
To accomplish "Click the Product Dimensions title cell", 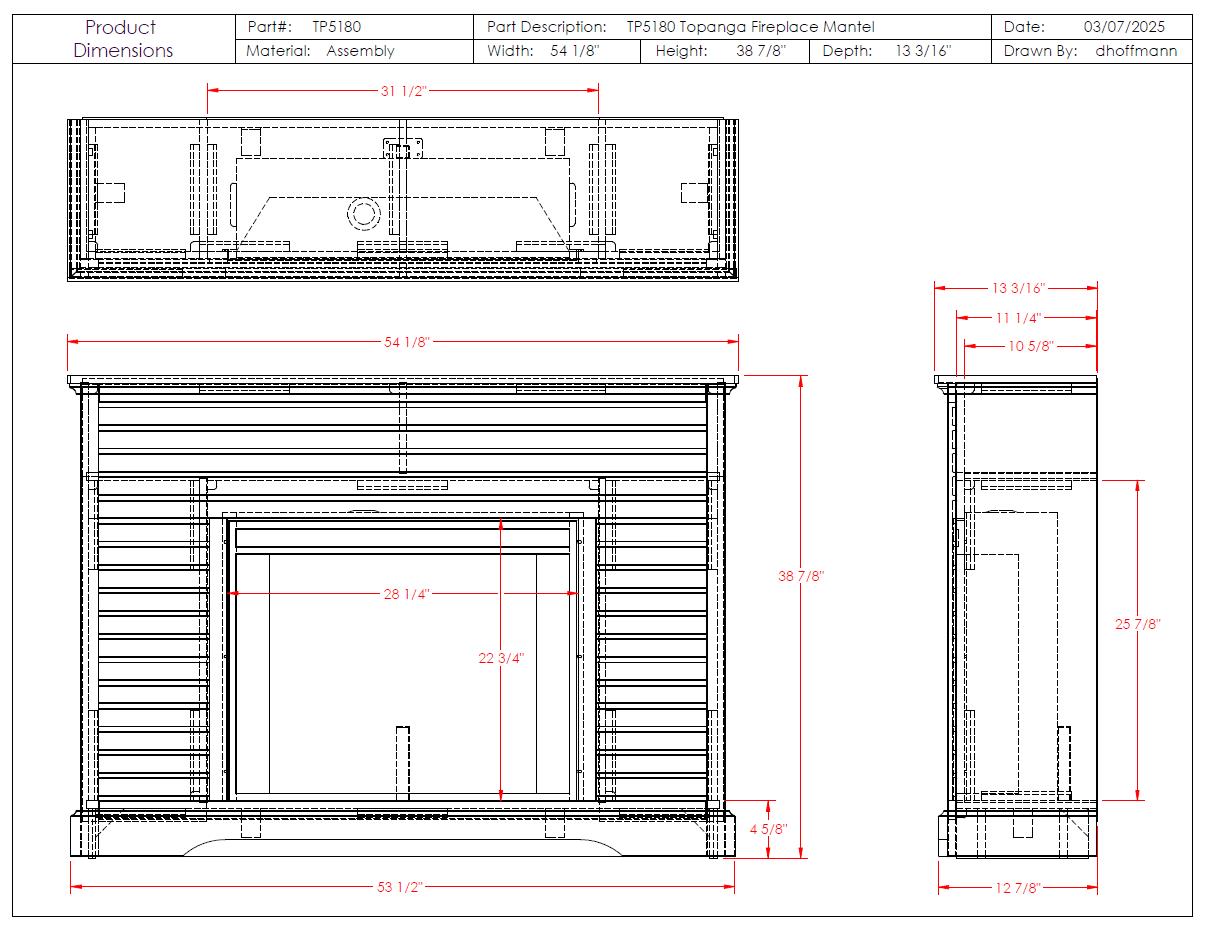I will [x=122, y=39].
